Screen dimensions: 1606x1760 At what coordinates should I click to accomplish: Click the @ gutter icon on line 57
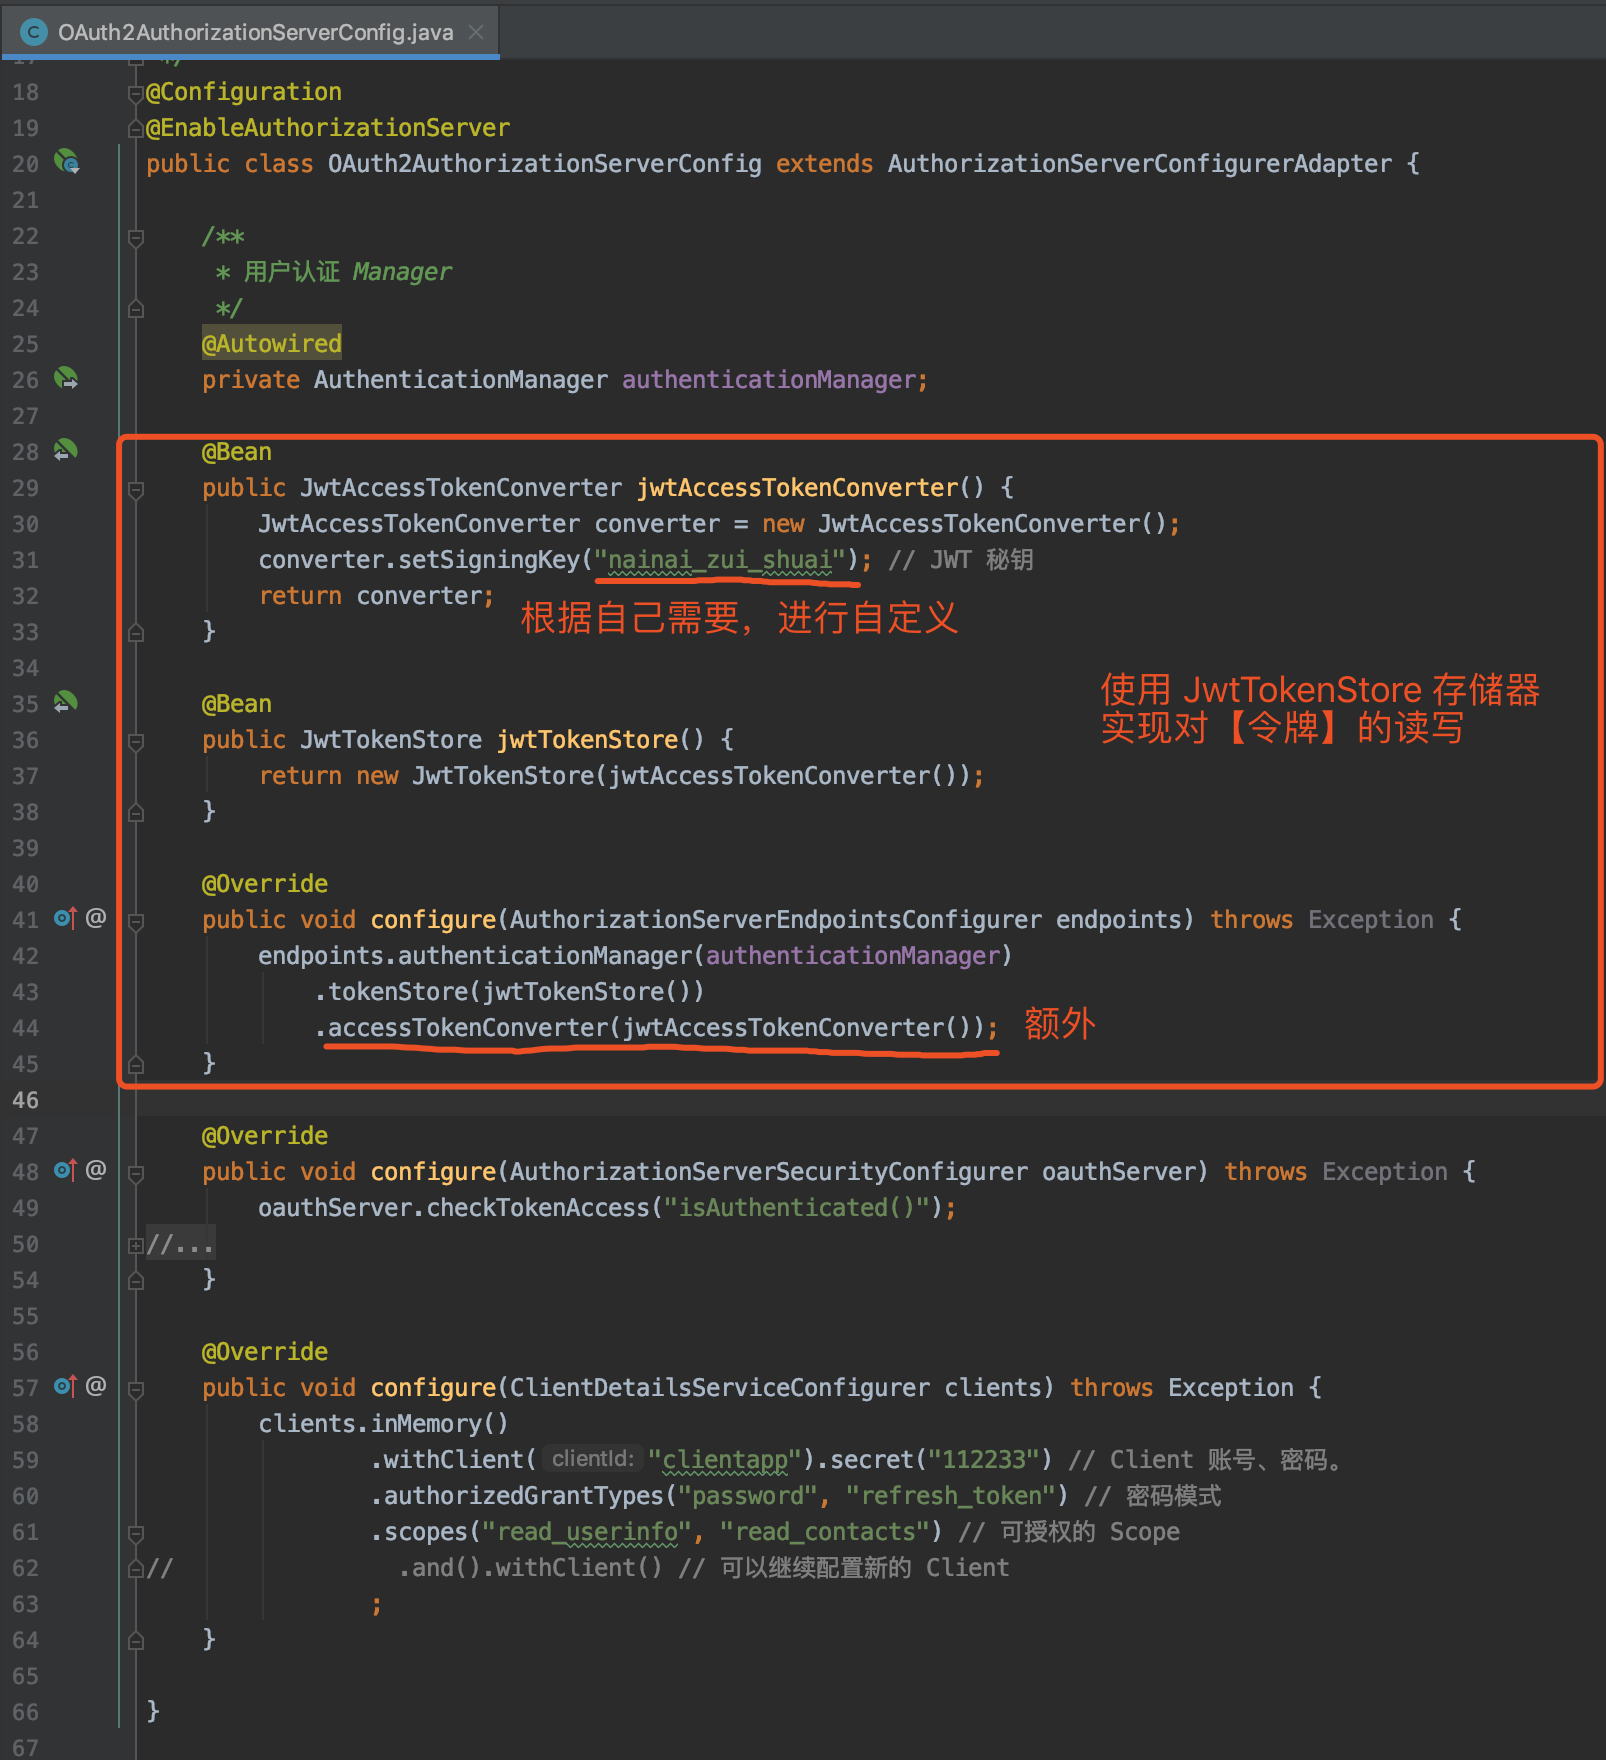pyautogui.click(x=96, y=1386)
